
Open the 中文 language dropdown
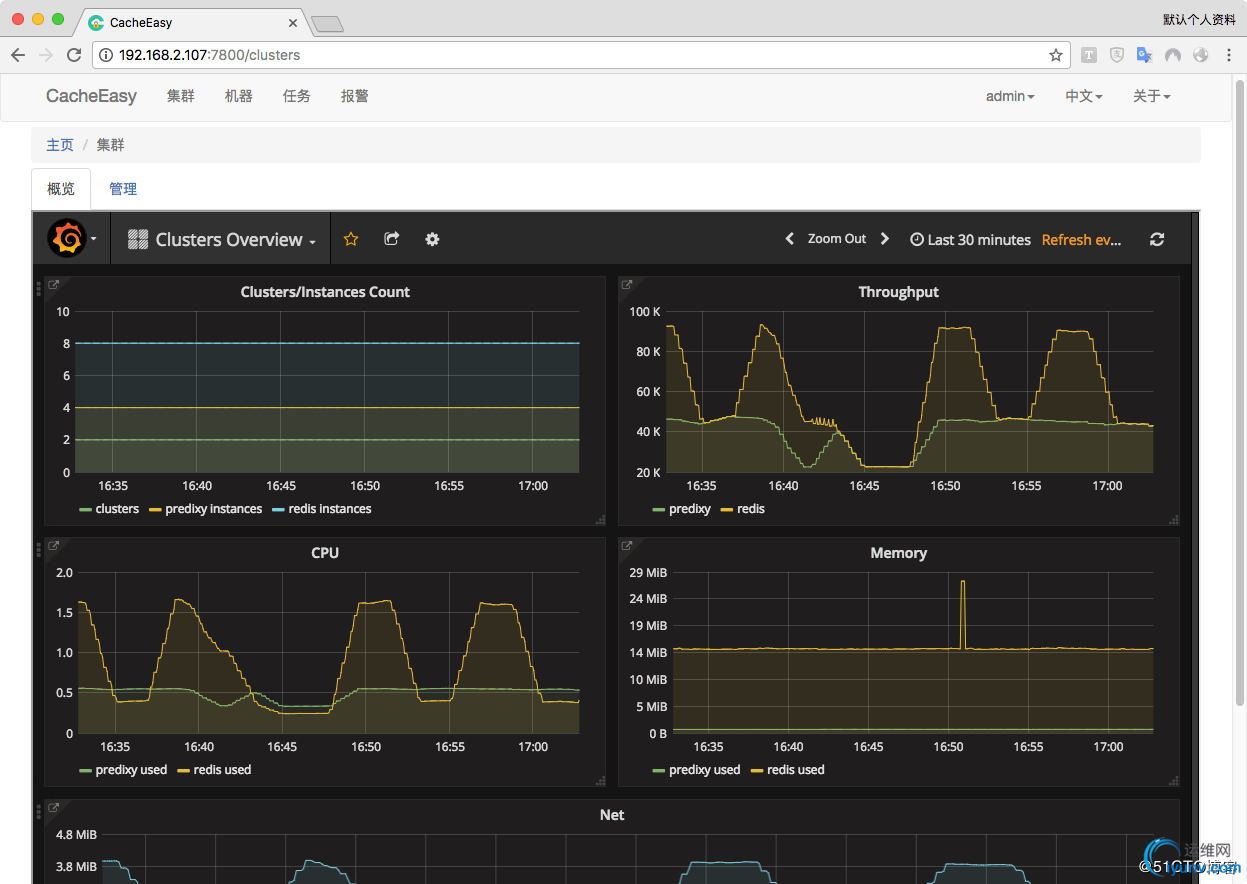coord(1083,96)
